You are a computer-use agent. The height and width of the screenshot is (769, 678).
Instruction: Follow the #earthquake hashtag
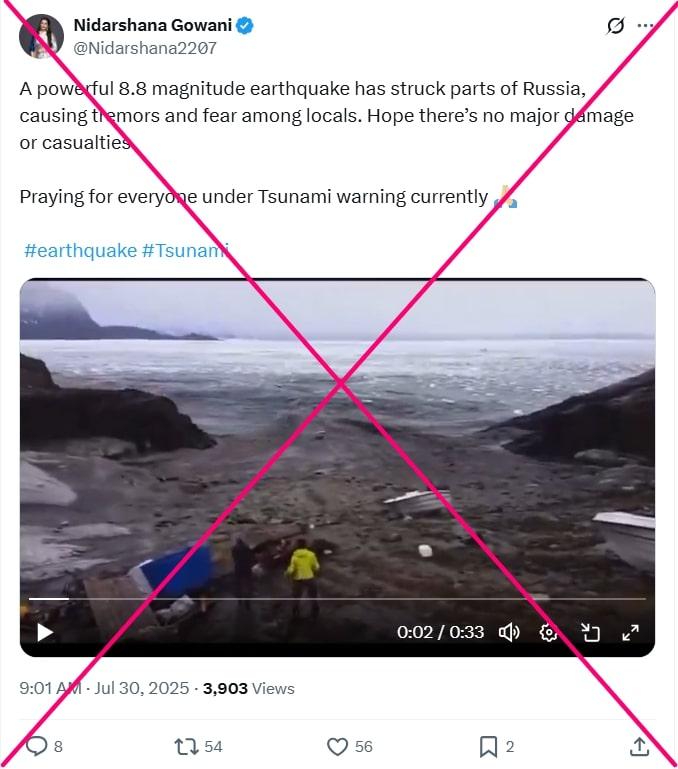pos(80,251)
